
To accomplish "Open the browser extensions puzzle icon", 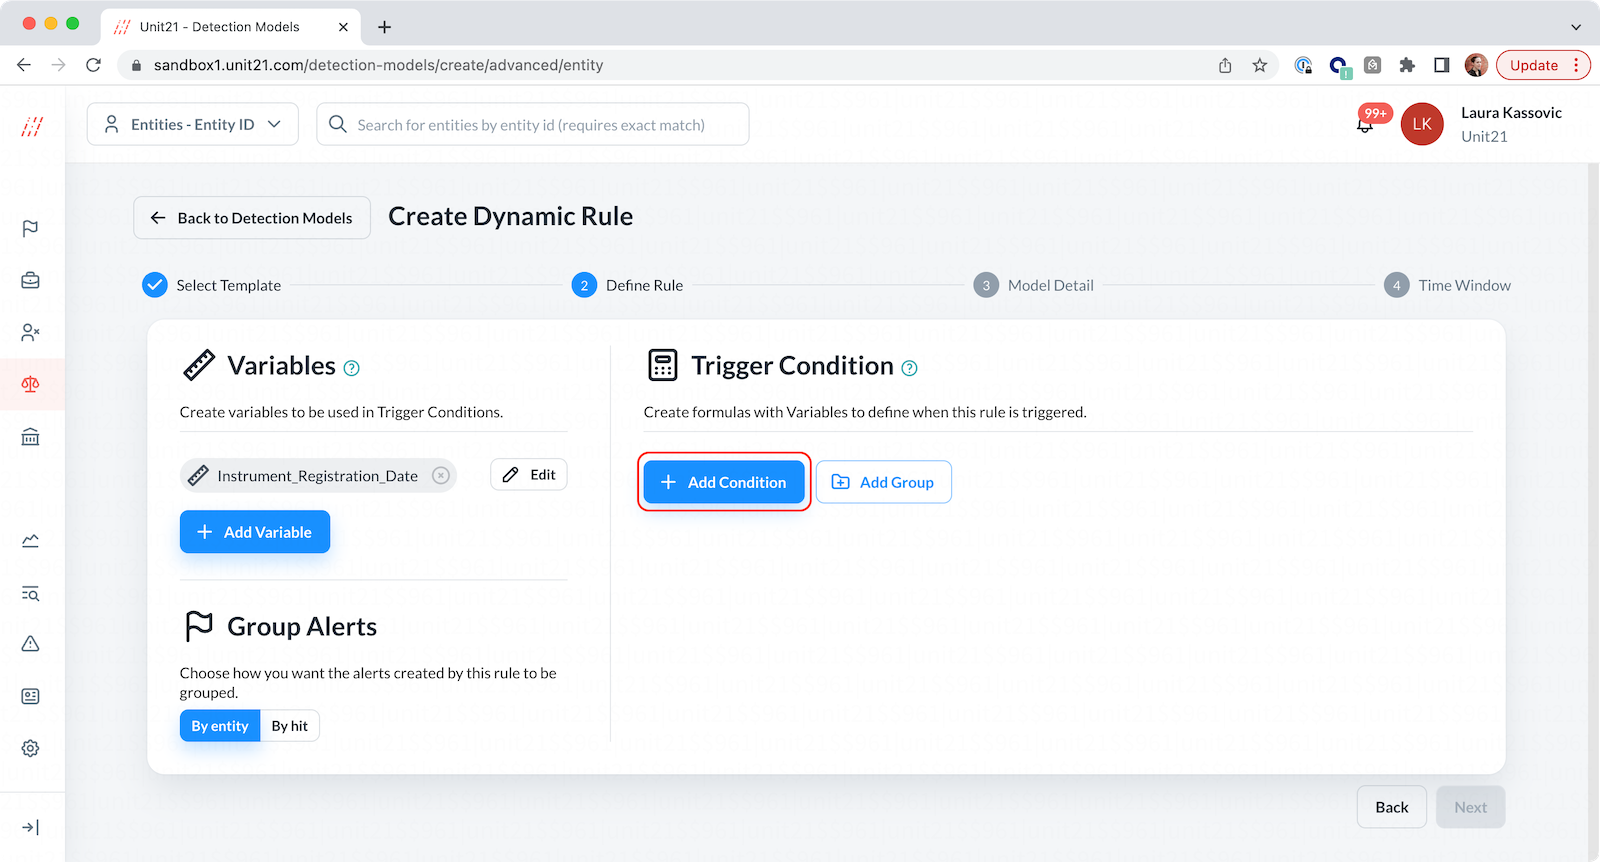I will 1407,65.
